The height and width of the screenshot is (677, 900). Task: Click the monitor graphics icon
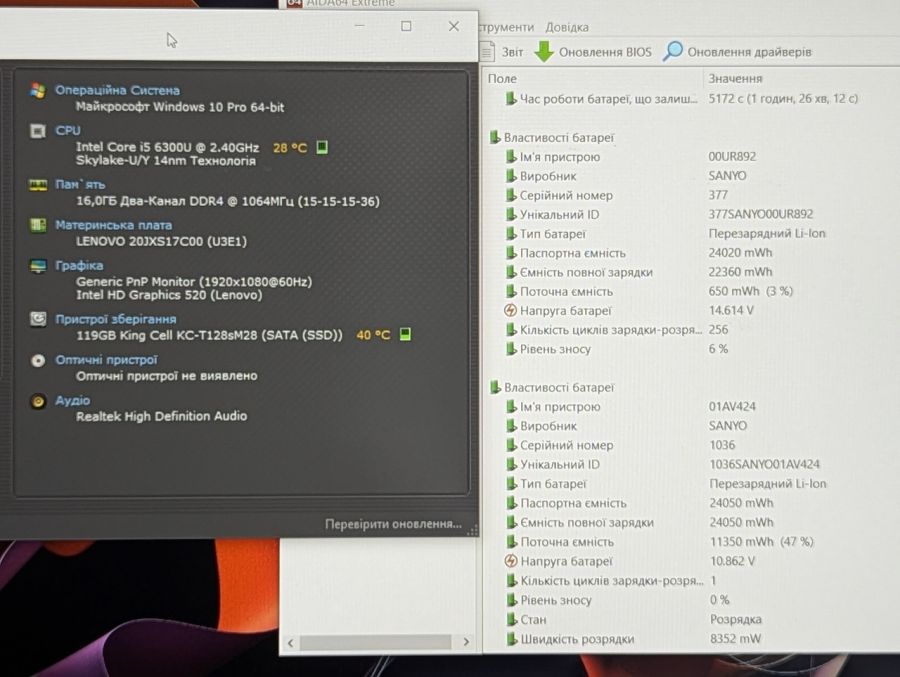tap(38, 266)
